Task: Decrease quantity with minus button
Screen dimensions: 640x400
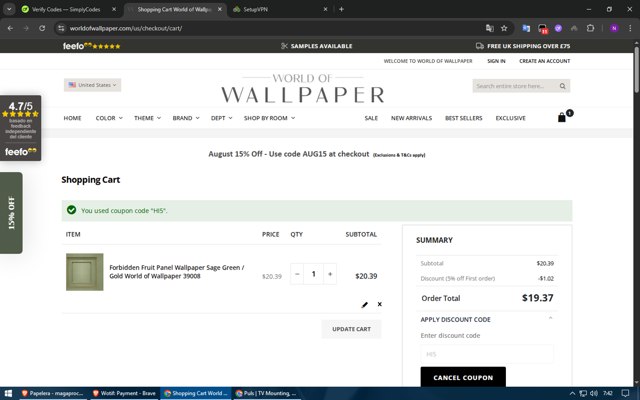Action: [297, 274]
